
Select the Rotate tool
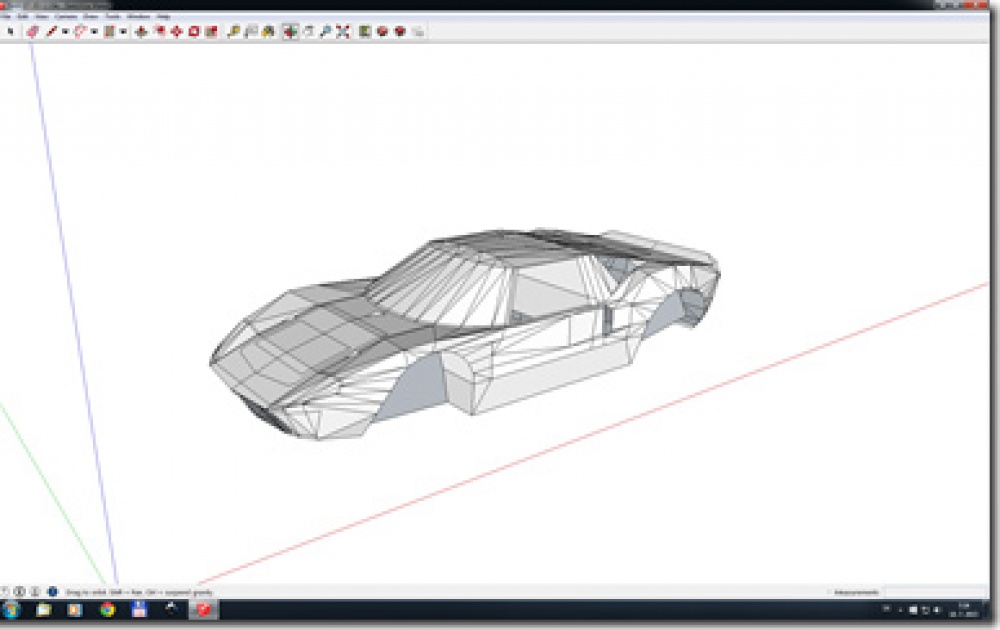(x=194, y=31)
